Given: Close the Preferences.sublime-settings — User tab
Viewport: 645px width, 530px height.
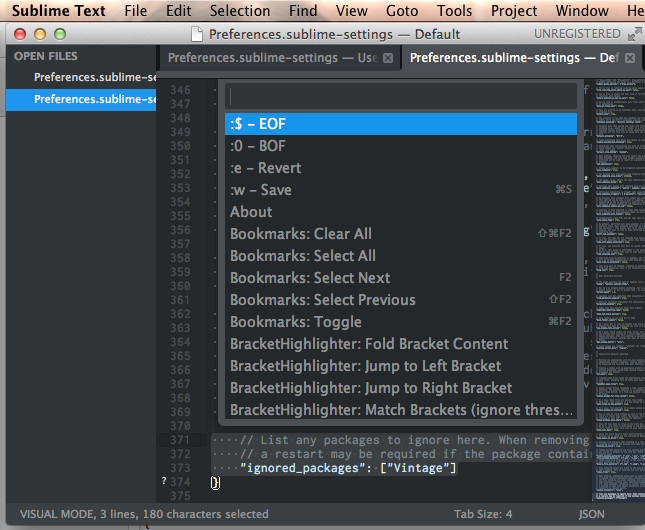Looking at the screenshot, I should (x=388, y=58).
